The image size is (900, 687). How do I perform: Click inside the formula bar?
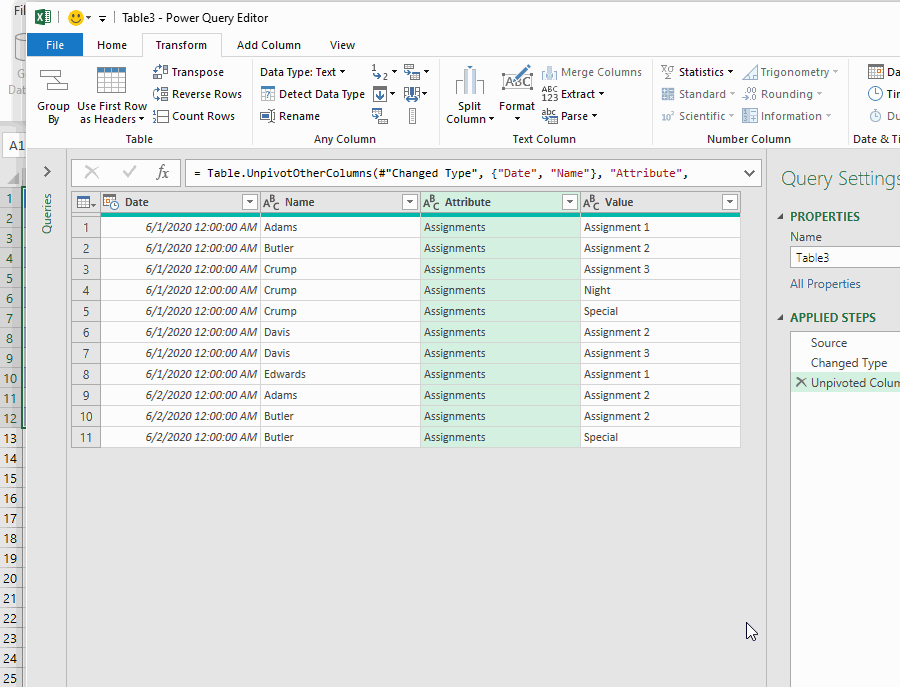coord(400,172)
